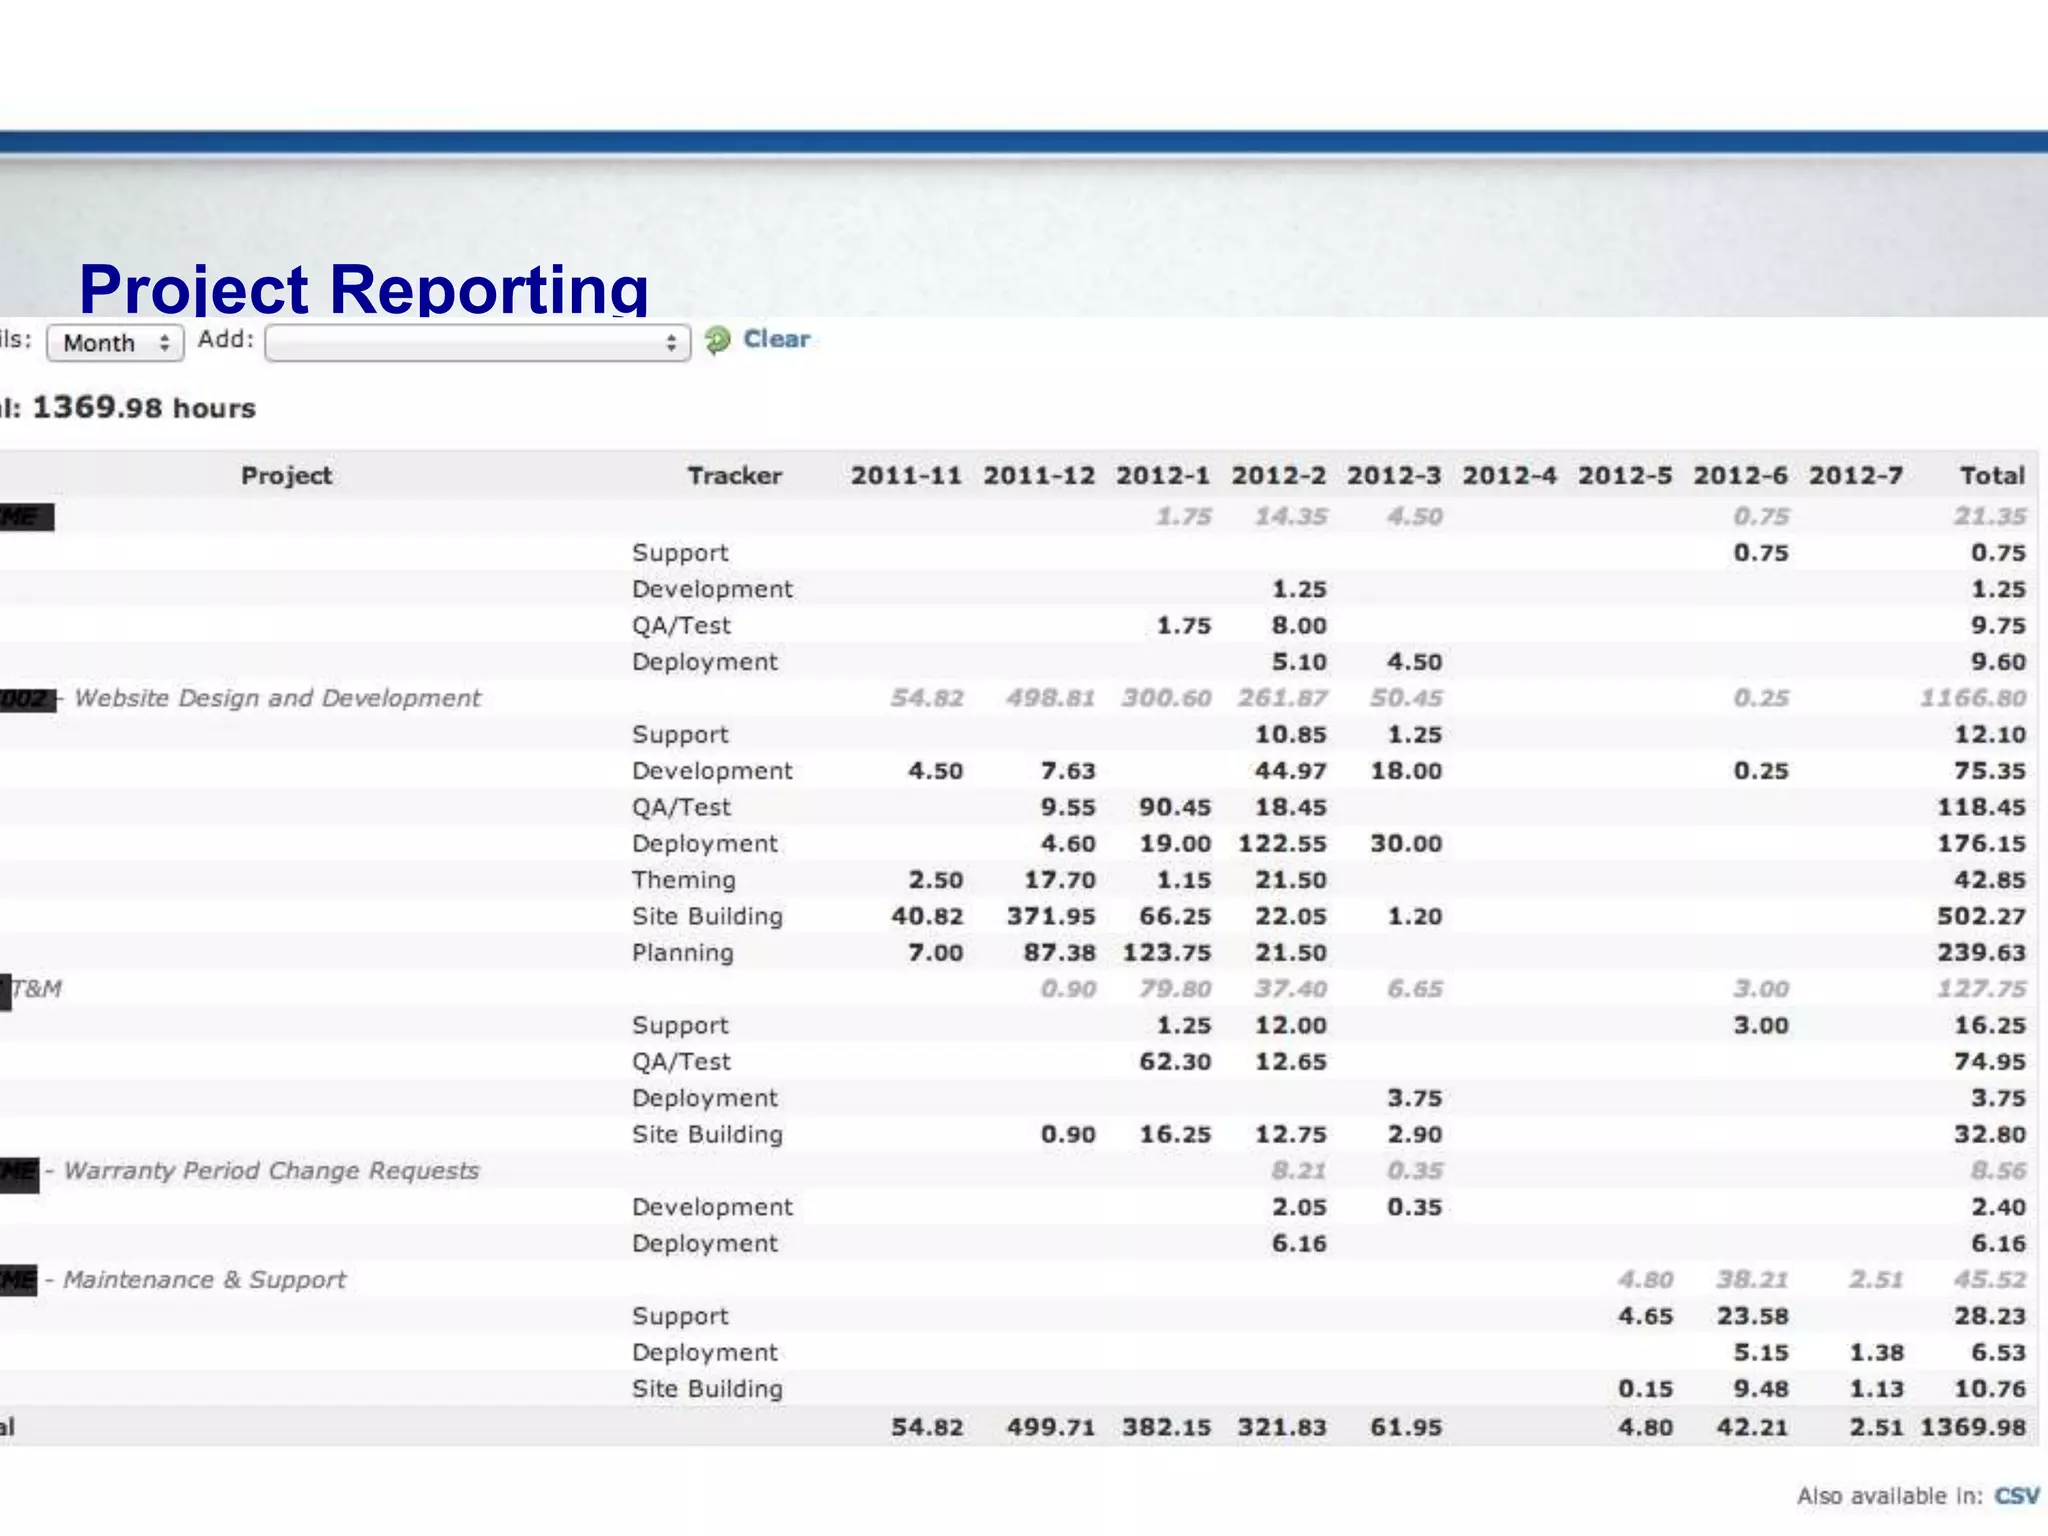Screen dimensions: 2048x1536
Task: Click the 28.23 Support total
Action: coord(1990,1316)
